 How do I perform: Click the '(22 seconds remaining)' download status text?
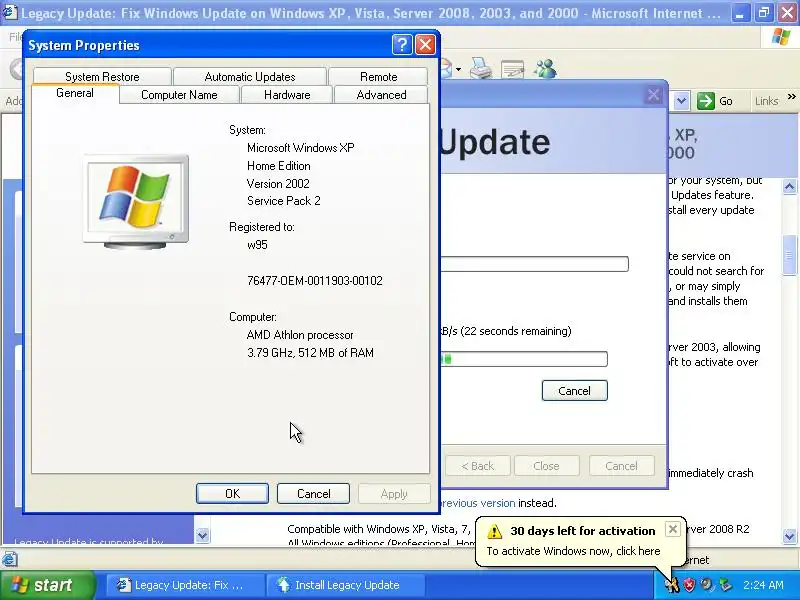pos(516,331)
